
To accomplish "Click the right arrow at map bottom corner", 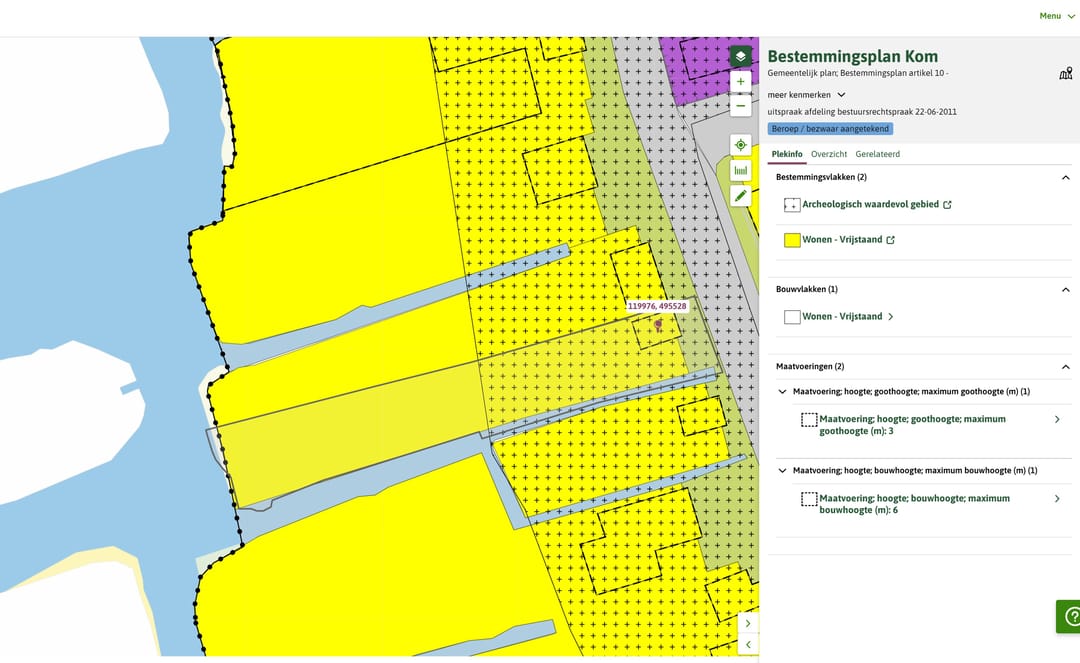I will click(748, 623).
